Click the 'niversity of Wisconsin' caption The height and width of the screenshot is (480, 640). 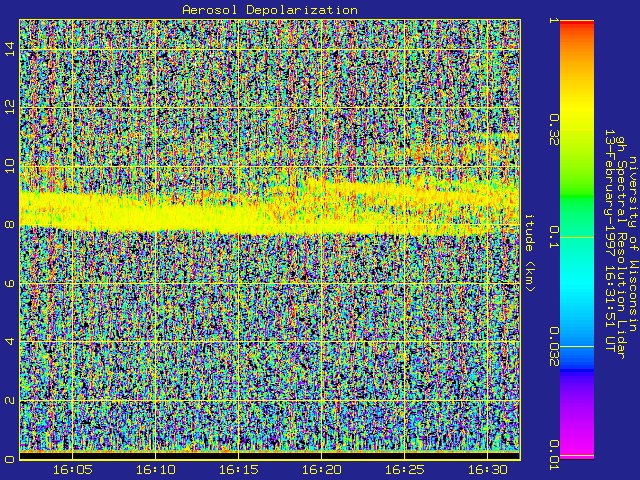pyautogui.click(x=632, y=244)
